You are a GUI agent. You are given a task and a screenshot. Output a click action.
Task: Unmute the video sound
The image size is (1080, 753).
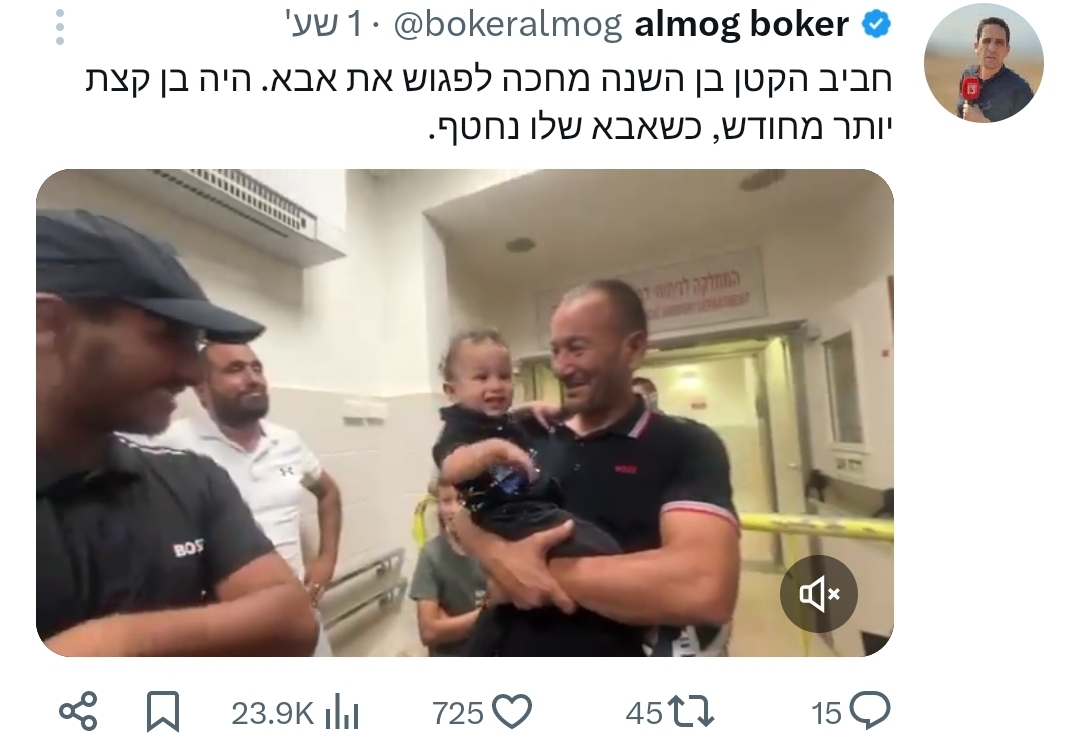tap(818, 594)
